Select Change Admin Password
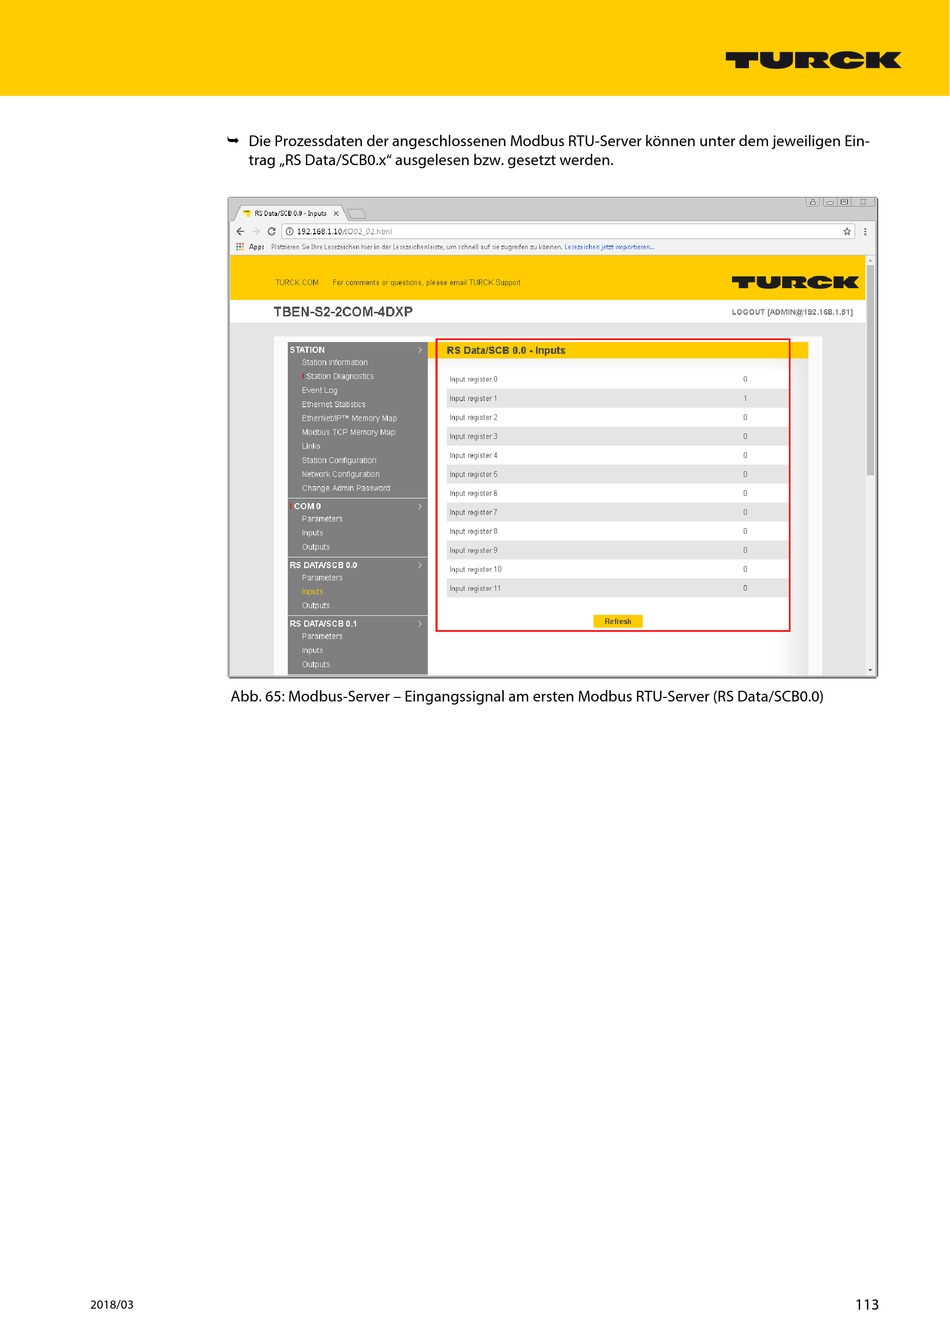Screen dimensions: 950x1343 (346, 489)
